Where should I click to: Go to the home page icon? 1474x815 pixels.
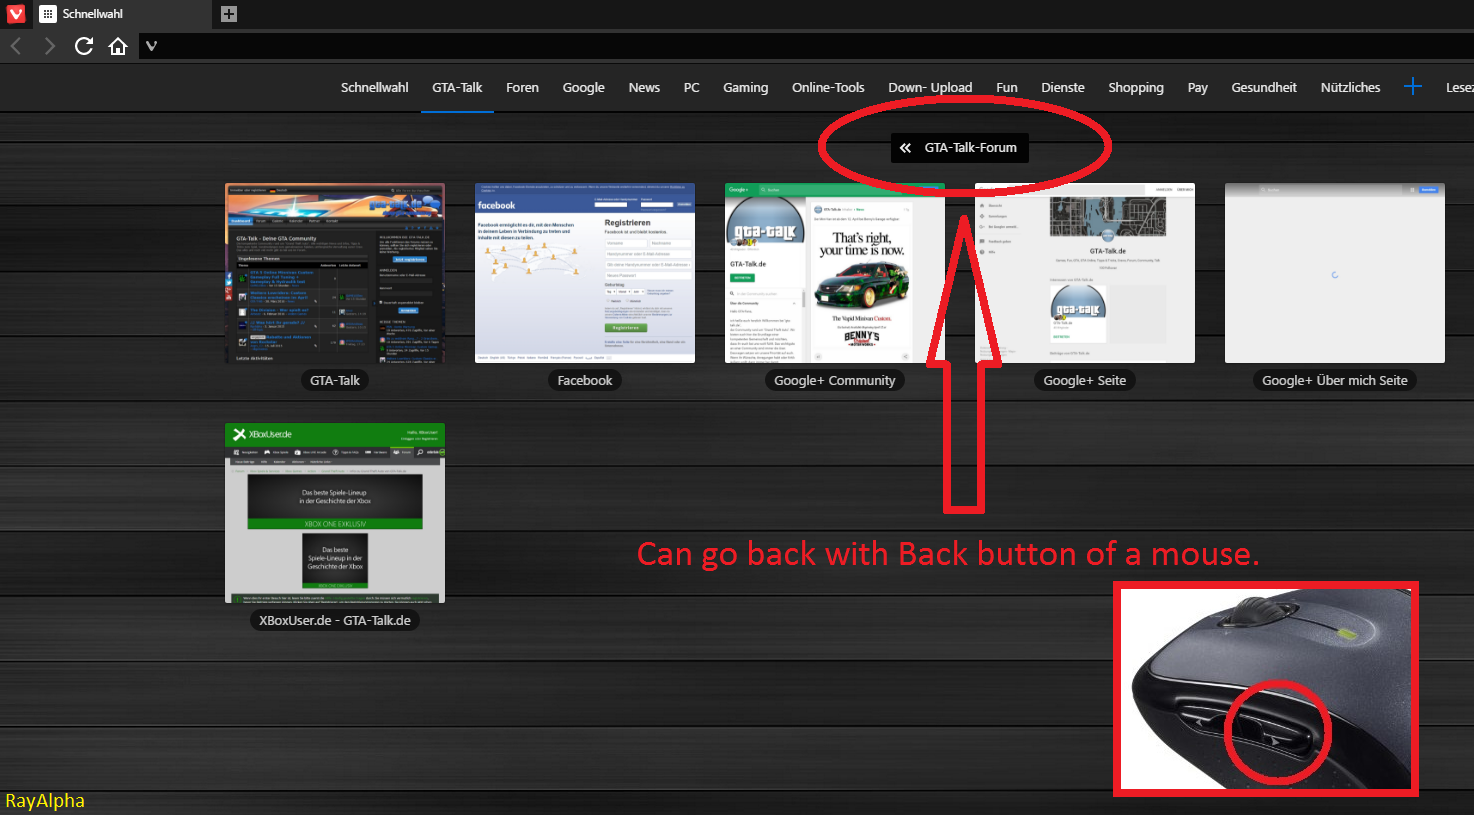click(118, 46)
